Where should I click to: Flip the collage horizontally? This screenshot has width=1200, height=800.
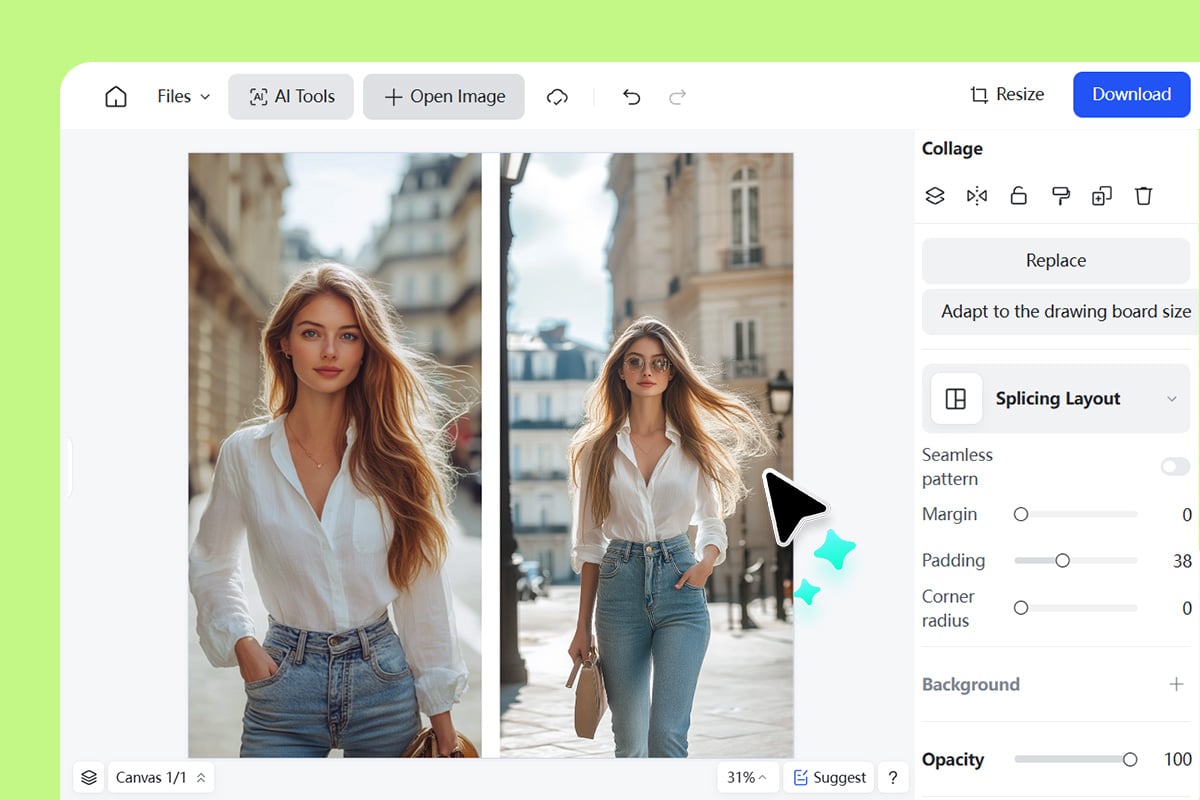pos(977,196)
